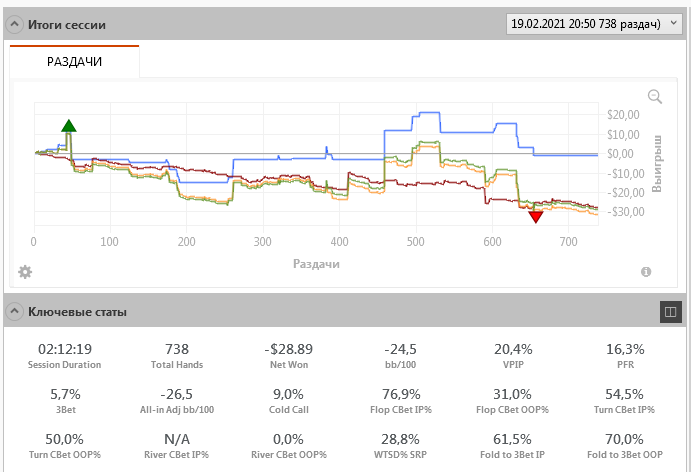Toggle the key stats column layout icon
Viewport: 691px width, 472px height.
[x=670, y=312]
